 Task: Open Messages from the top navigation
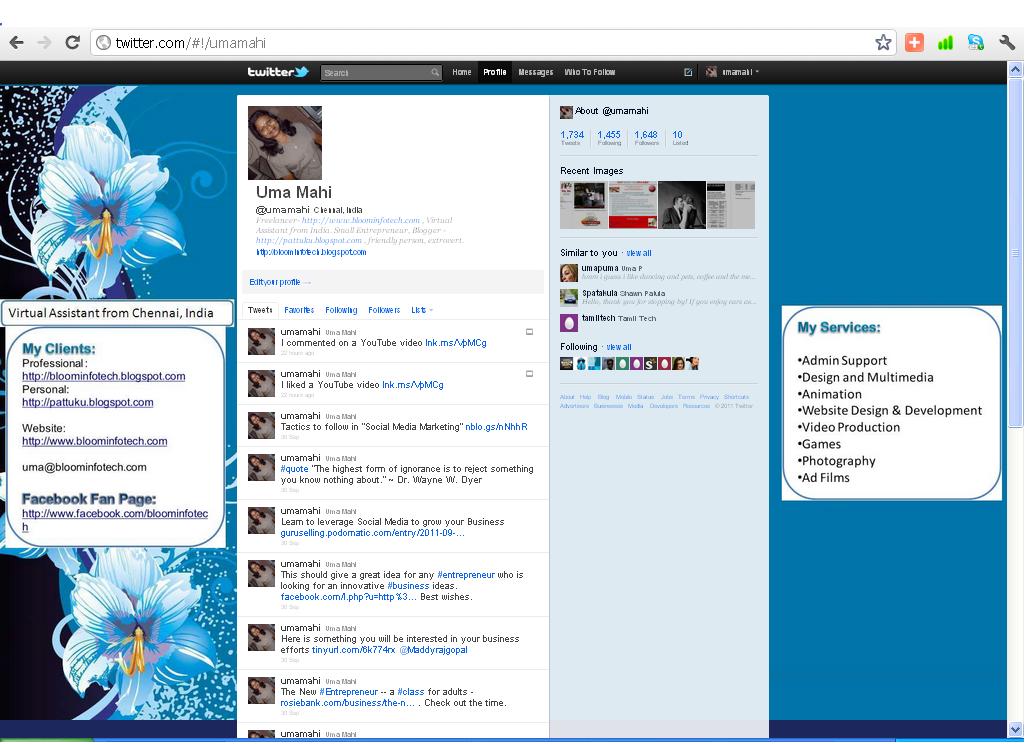536,71
